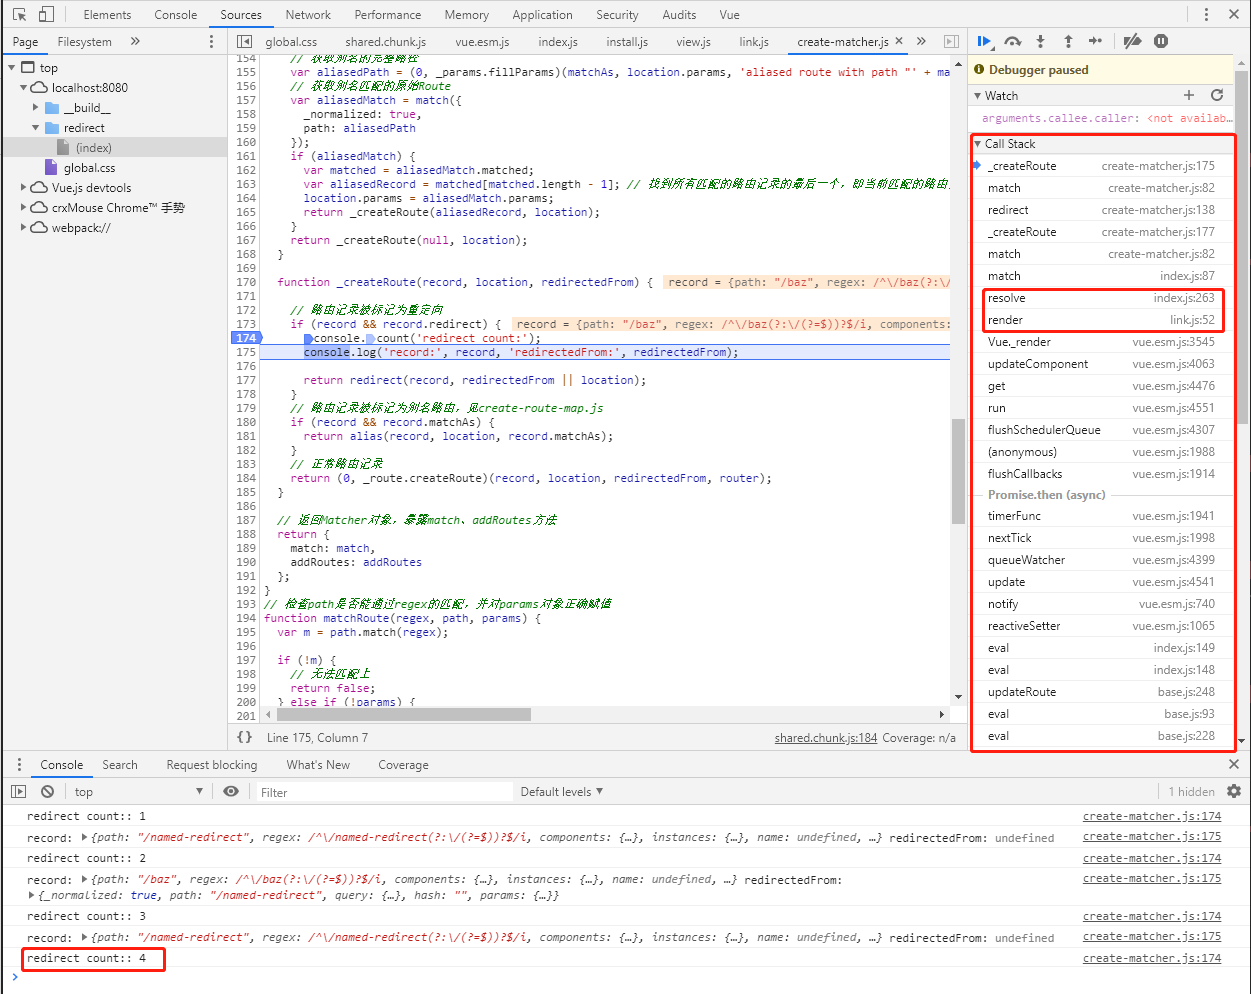The width and height of the screenshot is (1251, 994).
Task: Open the shared.chunk.js:184 link
Action: 825,737
